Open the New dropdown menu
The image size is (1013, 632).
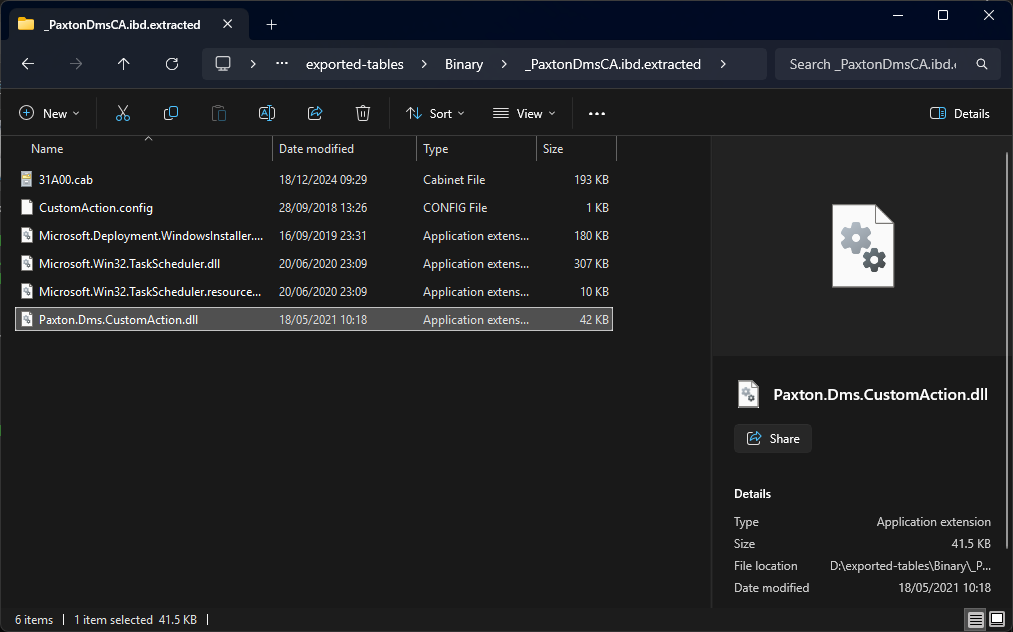tap(49, 114)
